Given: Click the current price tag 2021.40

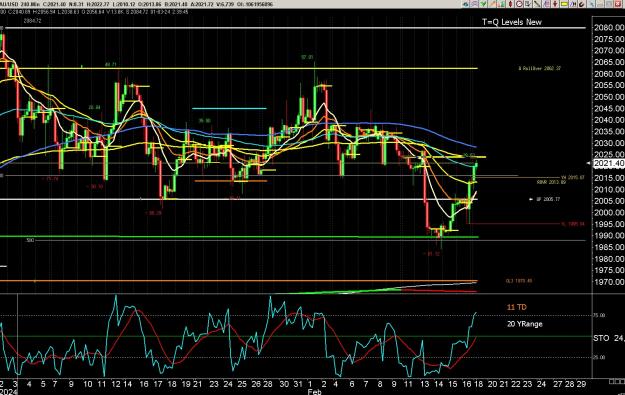Looking at the screenshot, I should click(x=609, y=163).
